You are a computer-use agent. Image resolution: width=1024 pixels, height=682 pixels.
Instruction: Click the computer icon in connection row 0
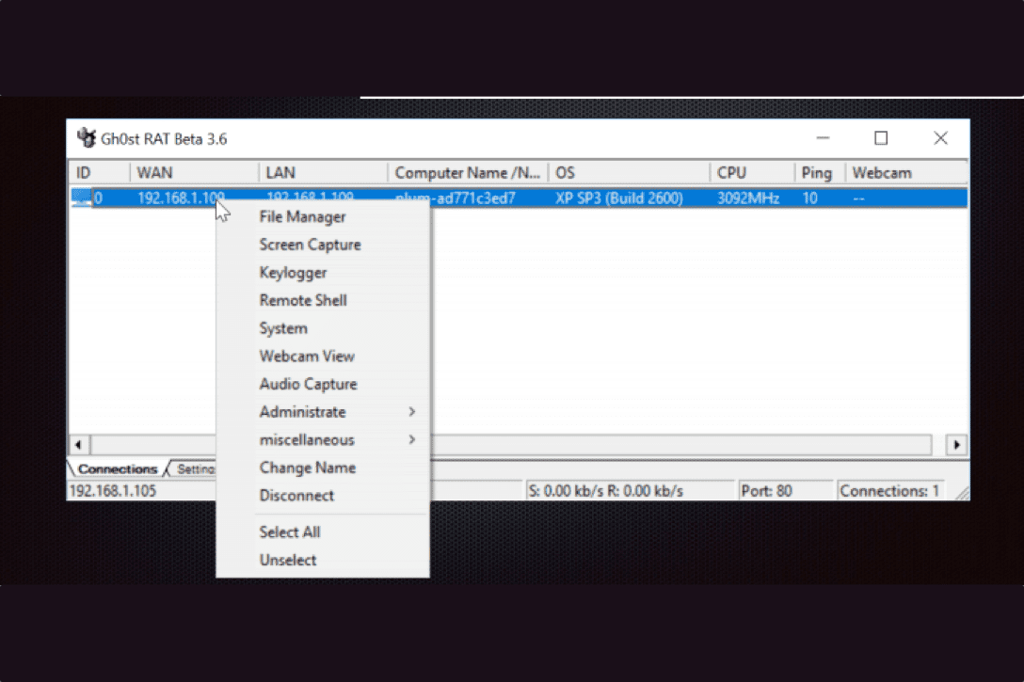(x=82, y=197)
